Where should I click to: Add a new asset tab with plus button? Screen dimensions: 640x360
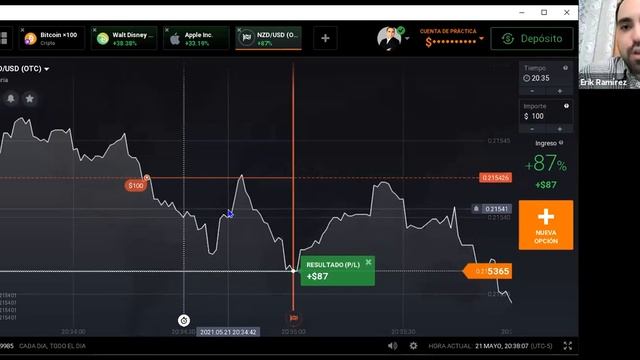click(325, 38)
